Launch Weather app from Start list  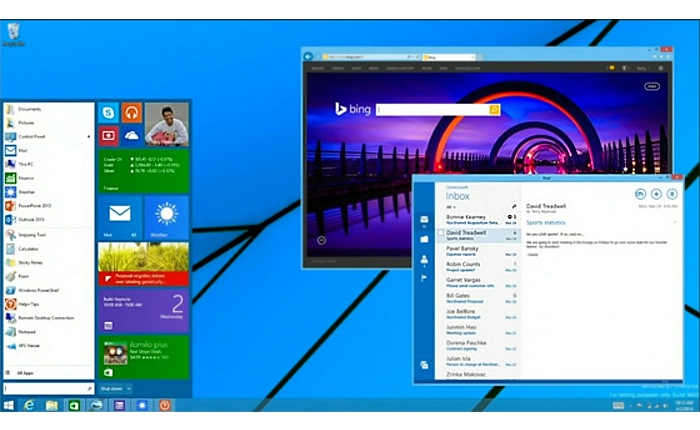pyautogui.click(x=26, y=192)
